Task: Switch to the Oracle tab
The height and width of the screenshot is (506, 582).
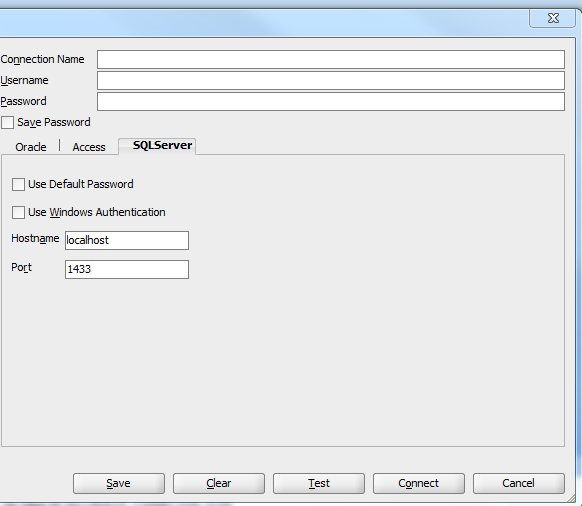Action: [x=31, y=147]
